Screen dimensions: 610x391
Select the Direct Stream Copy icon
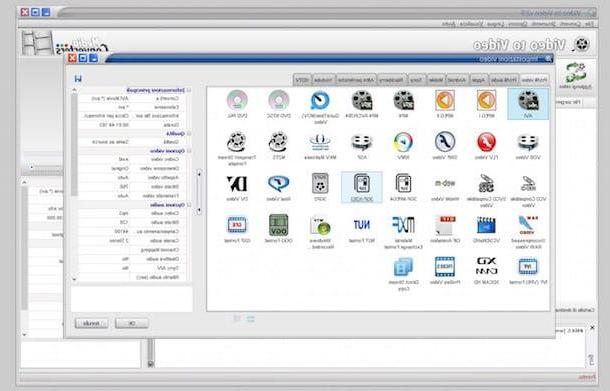point(403,274)
